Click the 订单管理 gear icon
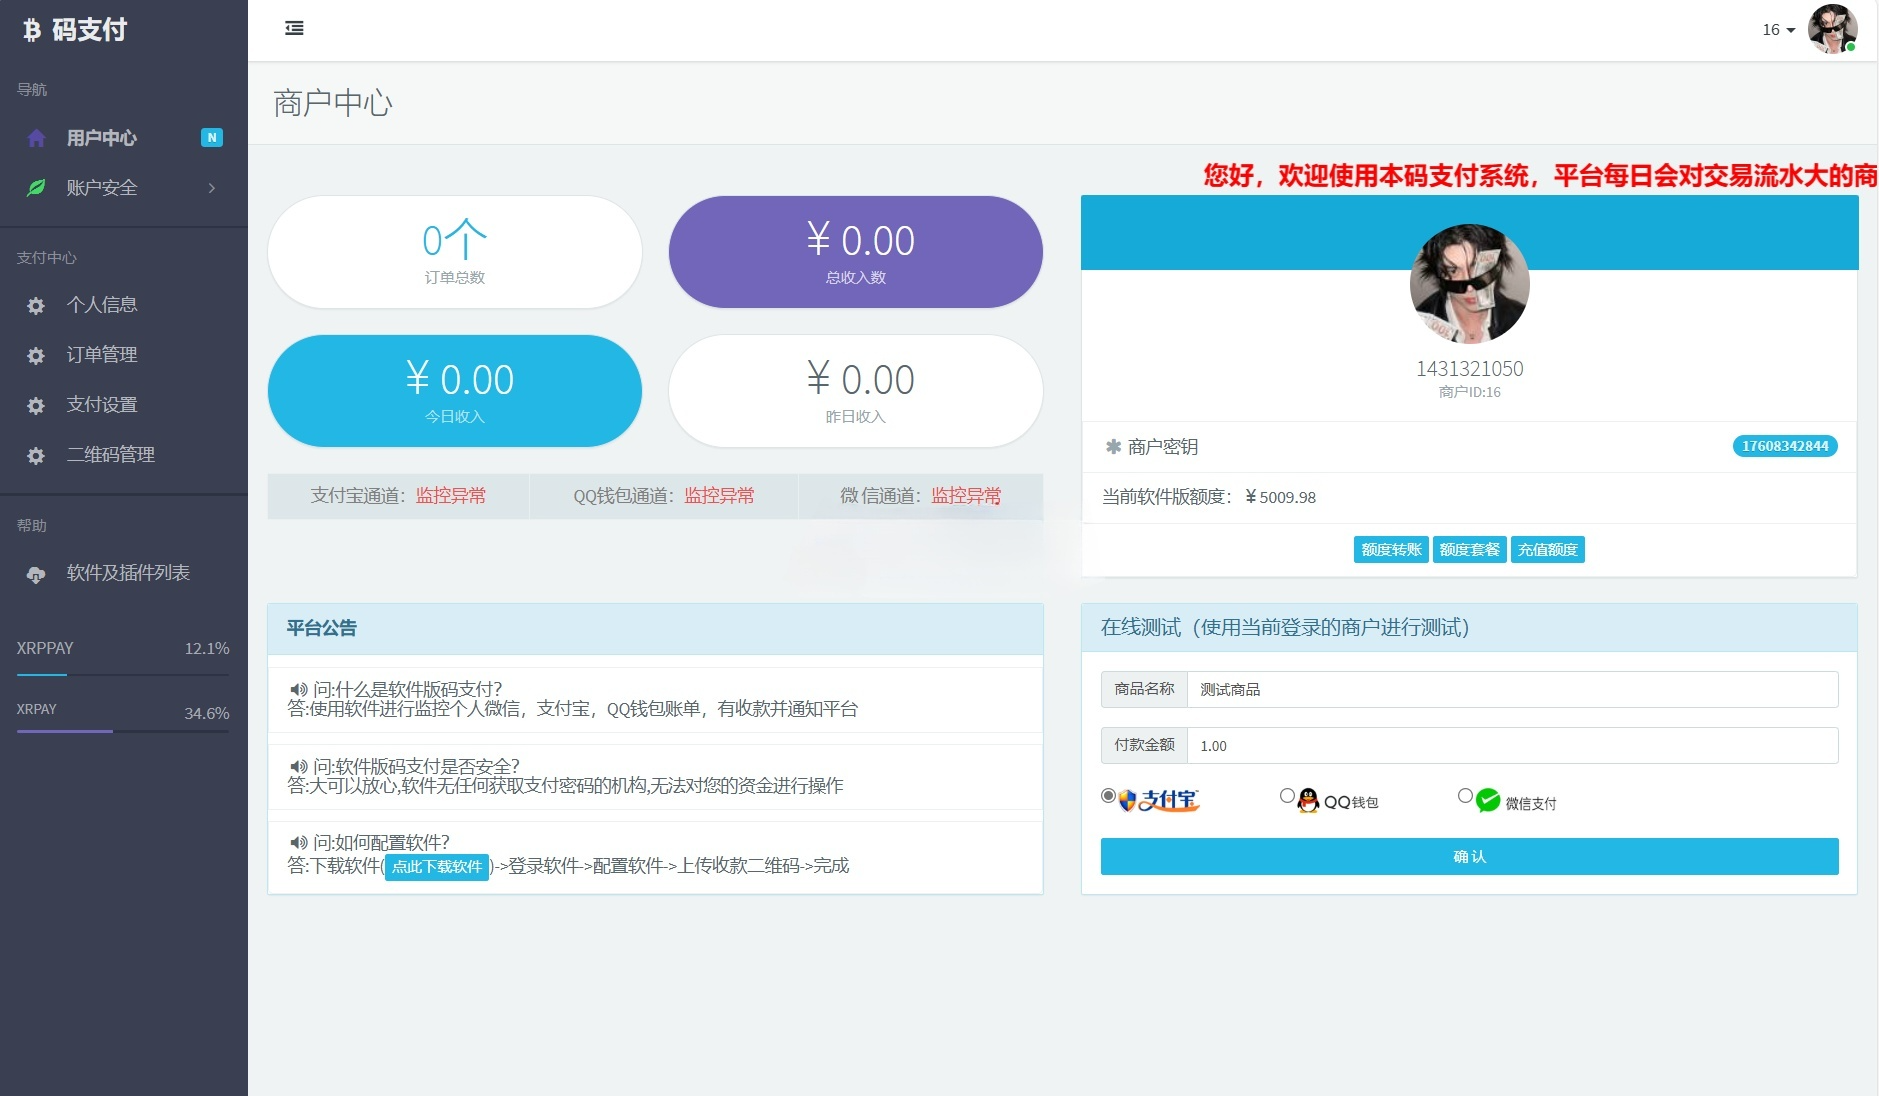This screenshot has width=1879, height=1096. coord(36,355)
